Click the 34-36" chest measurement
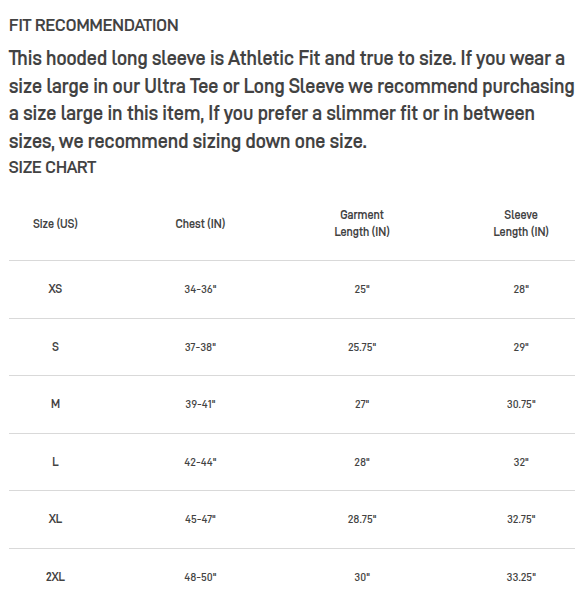The width and height of the screenshot is (575, 601). click(x=200, y=289)
